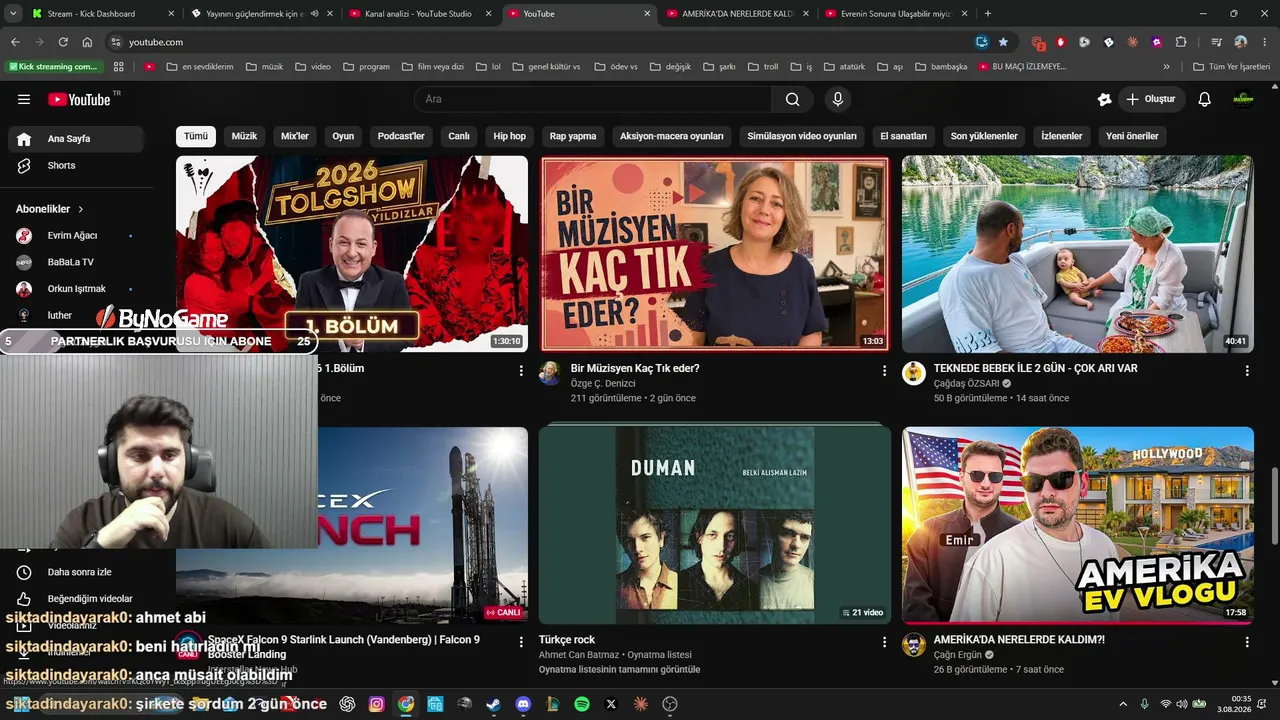Go back to the previous page

point(15,42)
